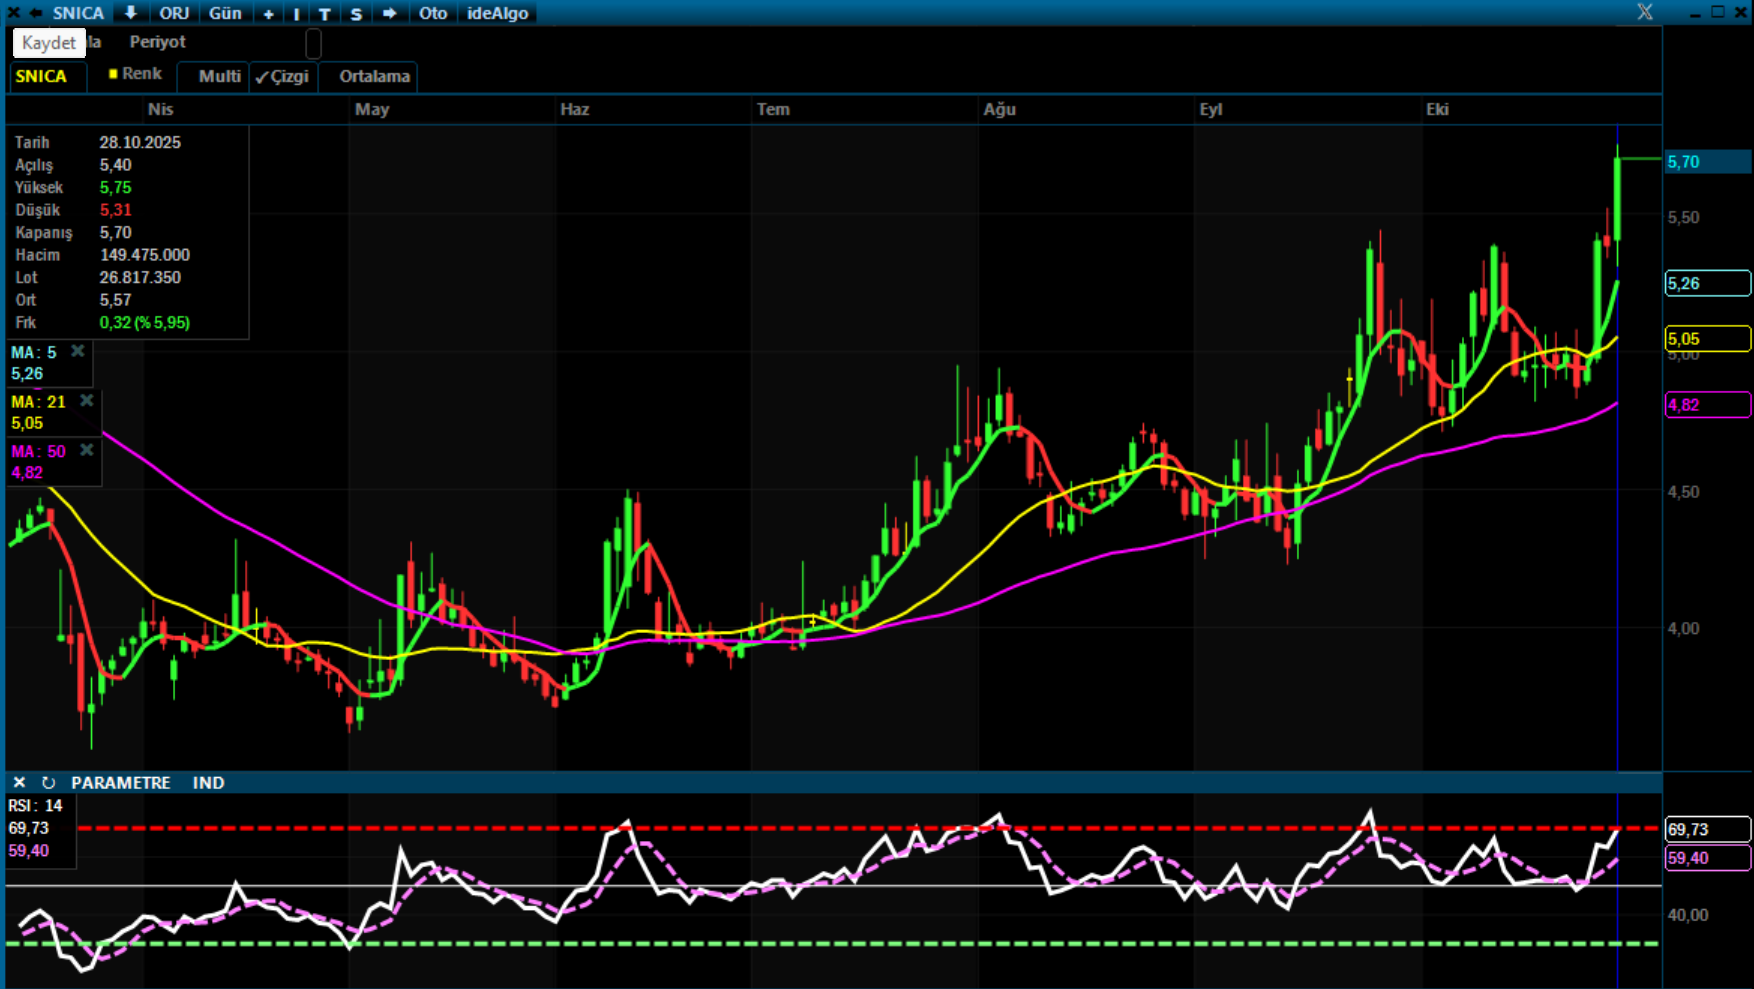Click the PARAMETRE button

(x=120, y=783)
